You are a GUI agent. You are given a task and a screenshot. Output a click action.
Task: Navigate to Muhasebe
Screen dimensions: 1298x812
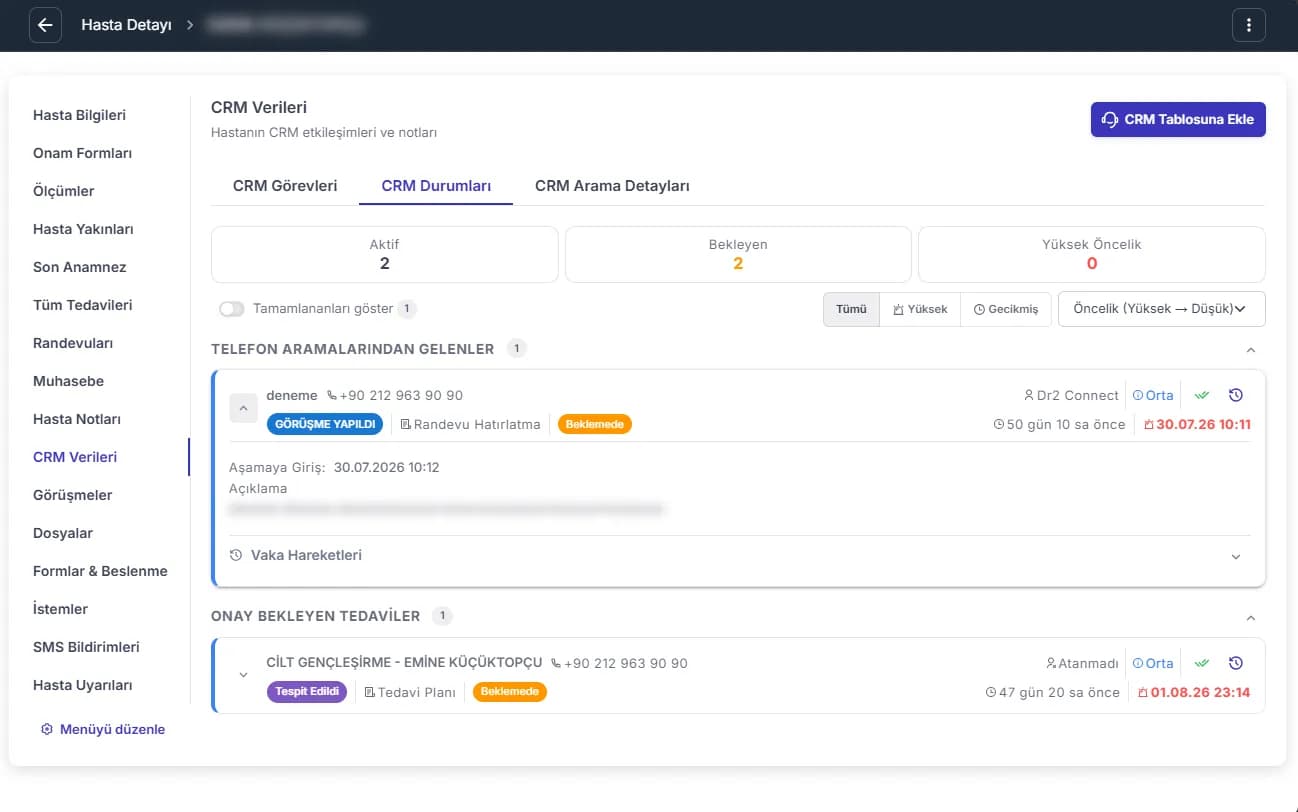pyautogui.click(x=69, y=381)
